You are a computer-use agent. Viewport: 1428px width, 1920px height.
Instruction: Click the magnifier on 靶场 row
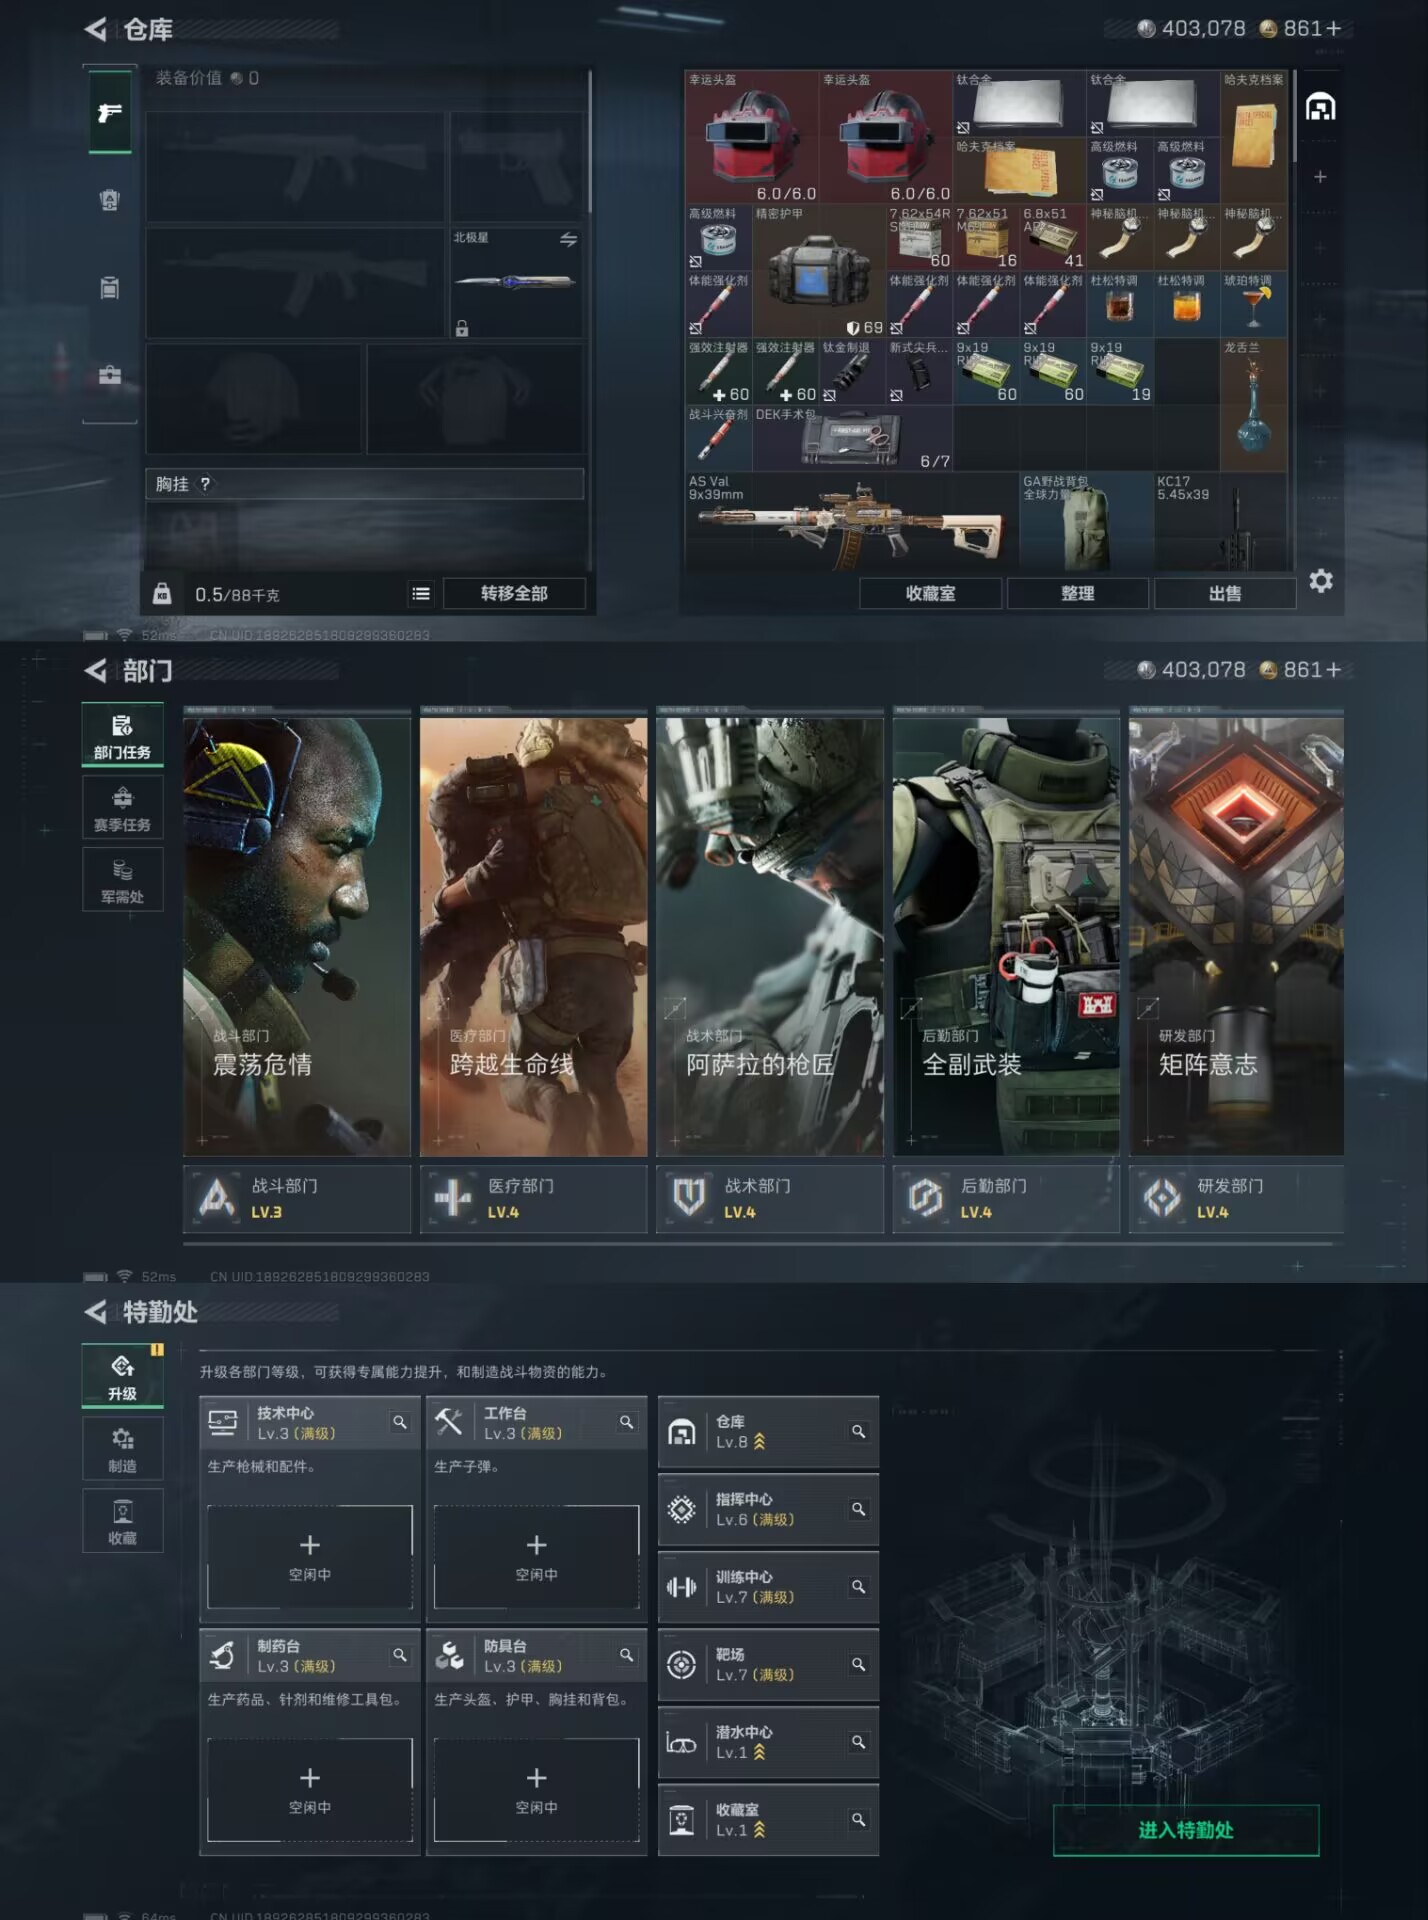(x=858, y=1664)
